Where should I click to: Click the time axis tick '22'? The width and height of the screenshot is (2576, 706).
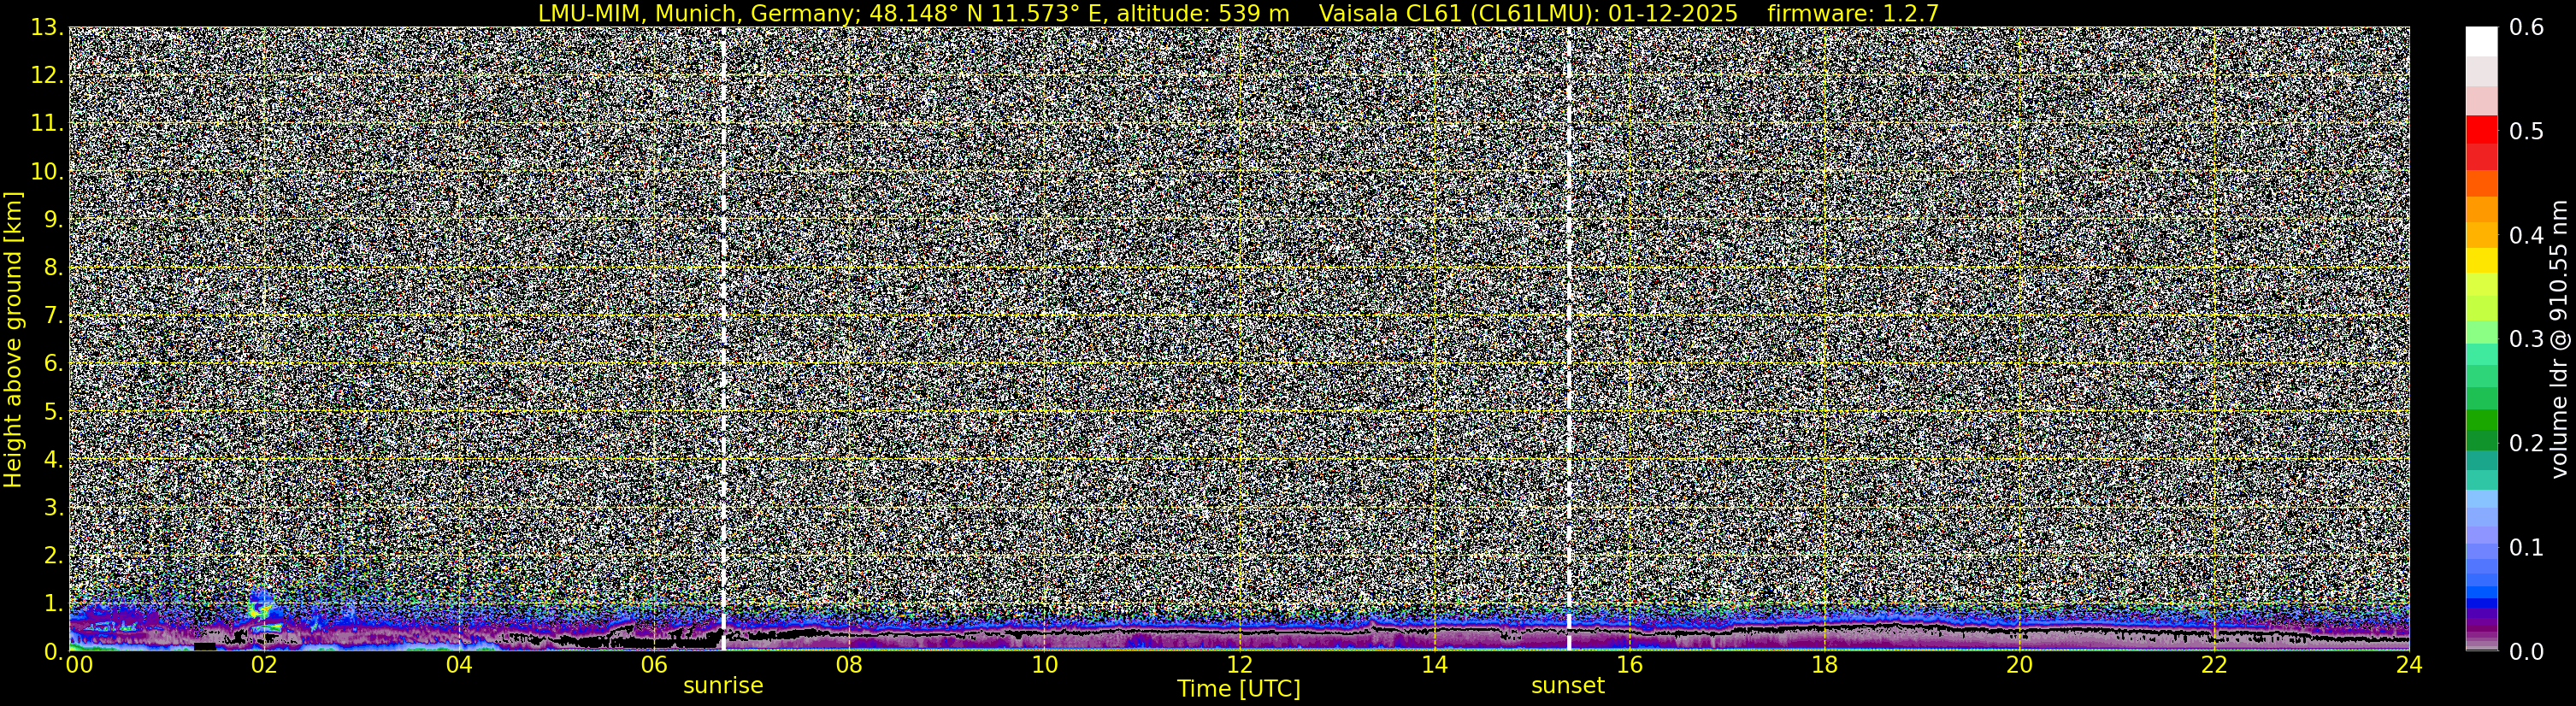(x=2214, y=666)
